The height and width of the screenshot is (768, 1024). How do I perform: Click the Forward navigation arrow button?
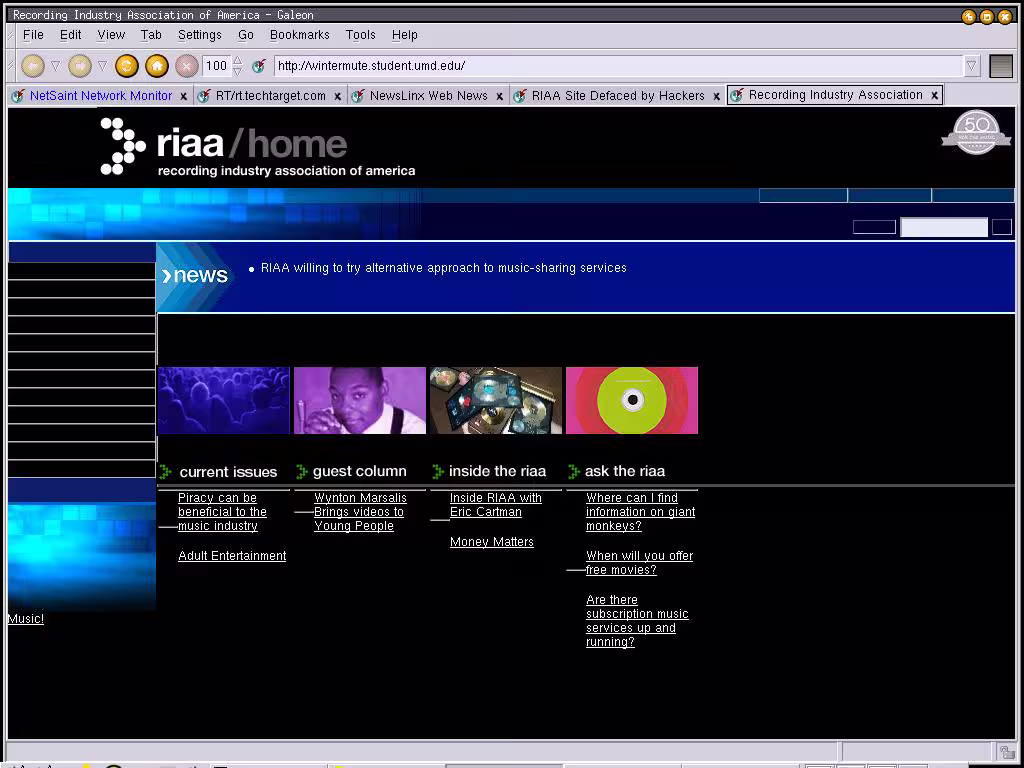[80, 66]
